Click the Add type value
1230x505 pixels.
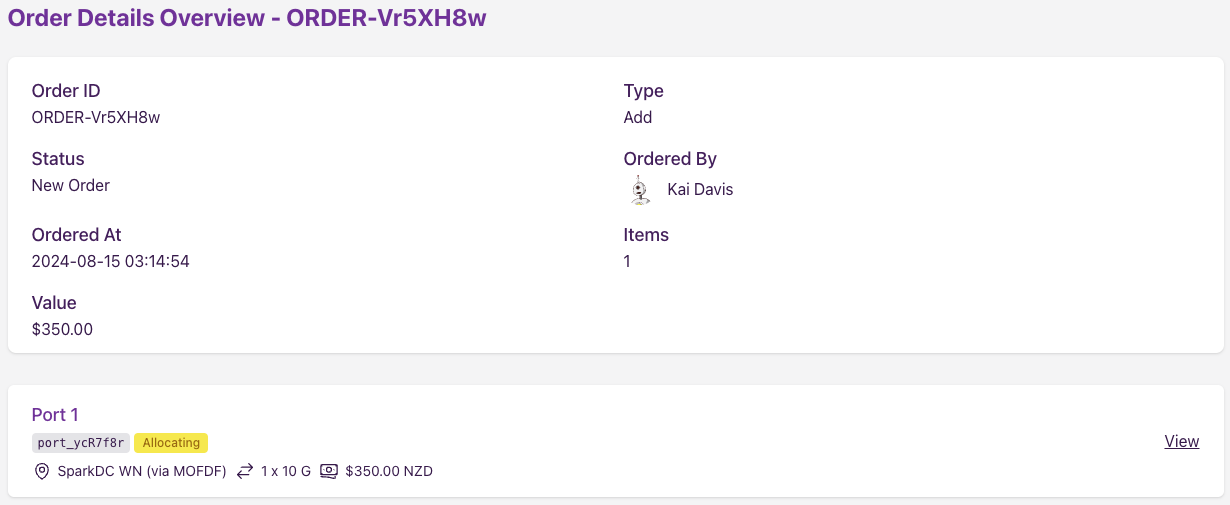click(638, 117)
